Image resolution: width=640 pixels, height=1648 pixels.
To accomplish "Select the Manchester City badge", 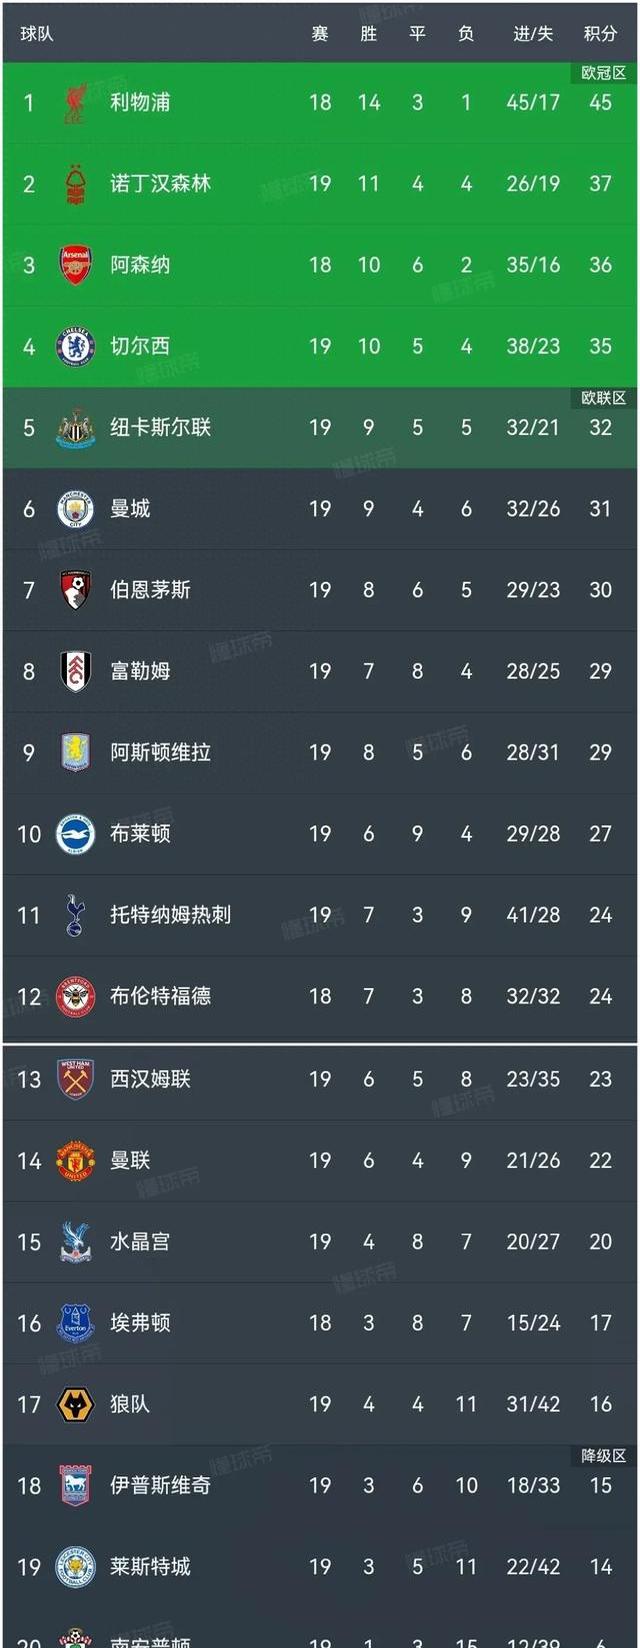I will pyautogui.click(x=75, y=509).
